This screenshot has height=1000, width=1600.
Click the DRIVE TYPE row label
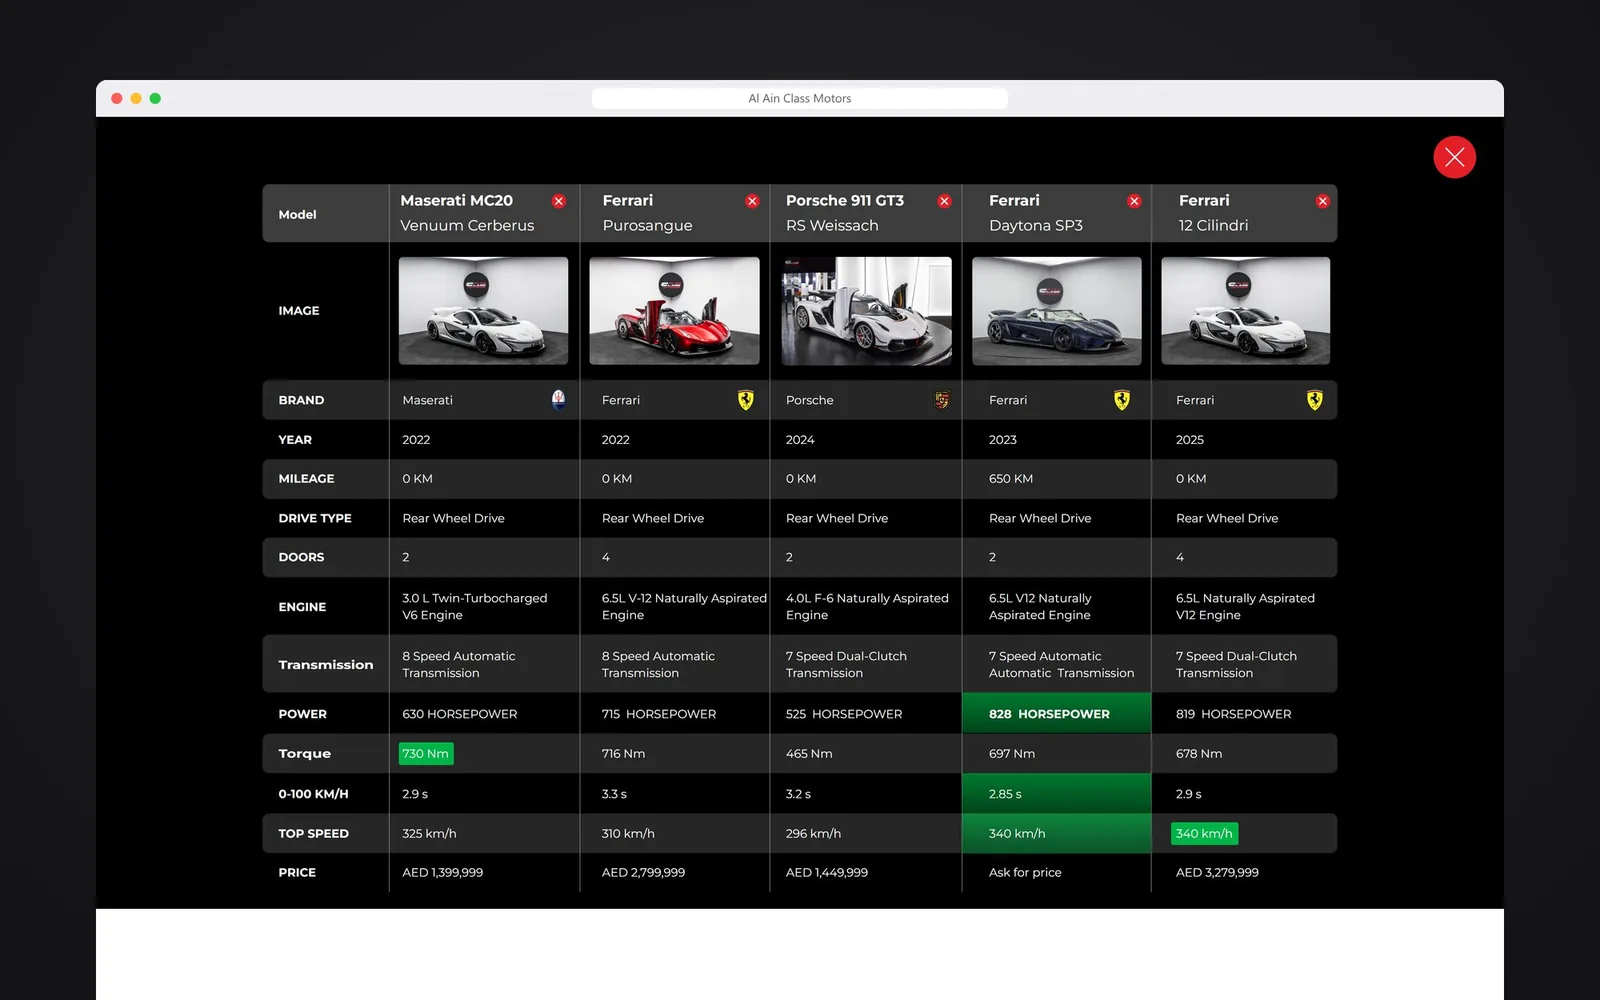click(315, 518)
